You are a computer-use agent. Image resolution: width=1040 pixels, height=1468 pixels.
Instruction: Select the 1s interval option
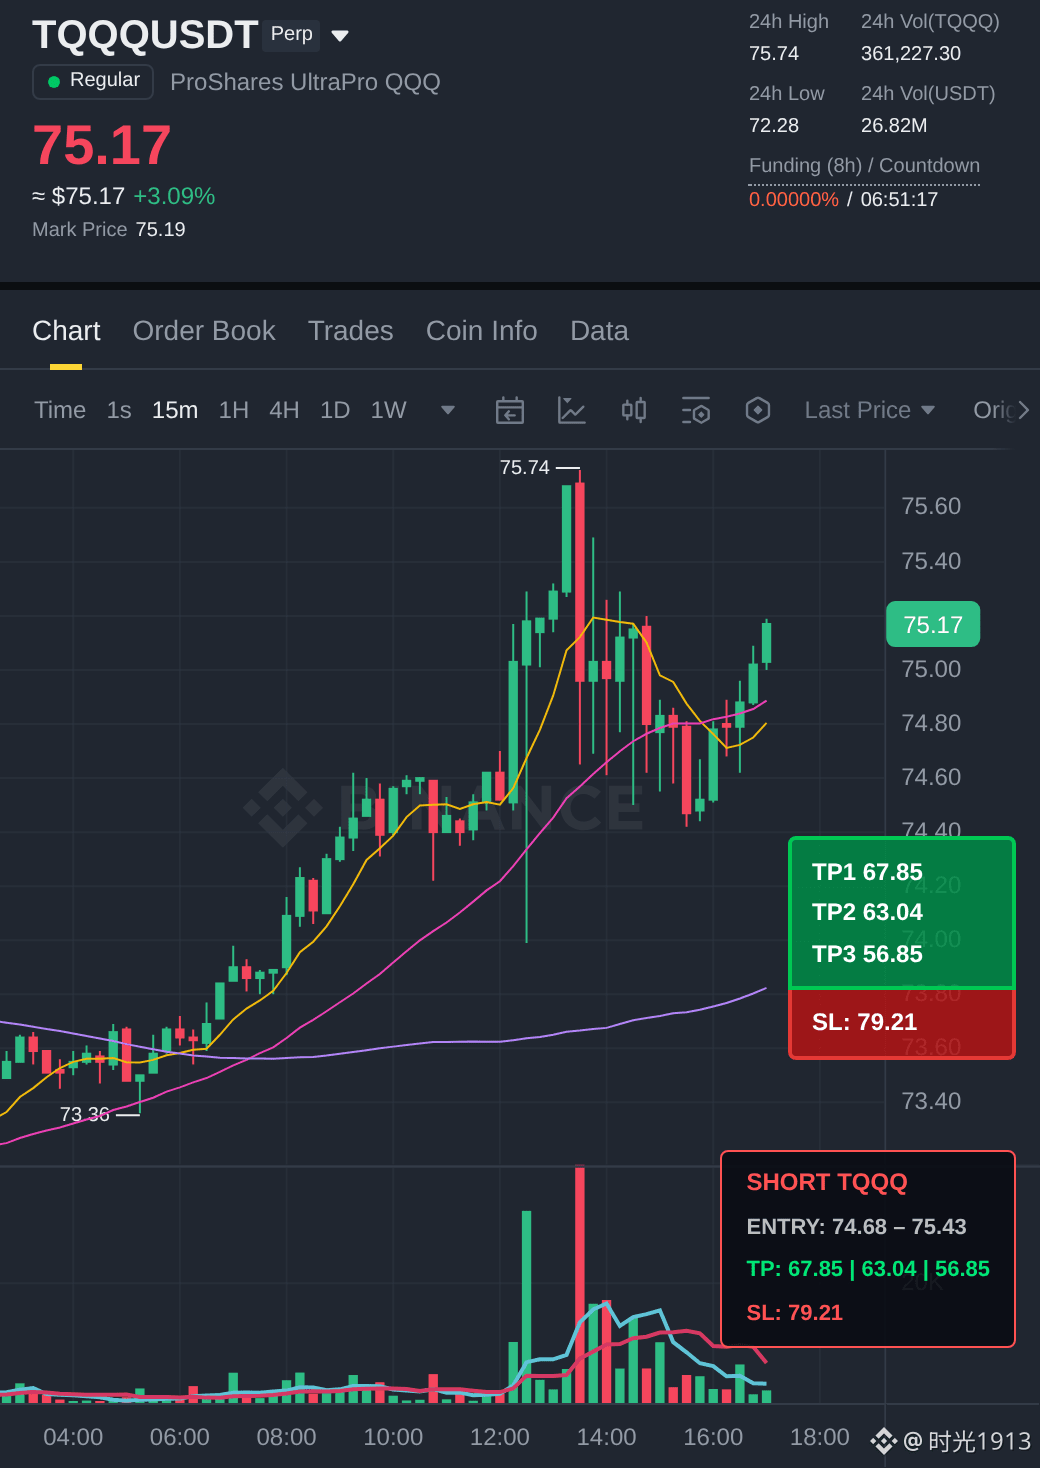(119, 410)
